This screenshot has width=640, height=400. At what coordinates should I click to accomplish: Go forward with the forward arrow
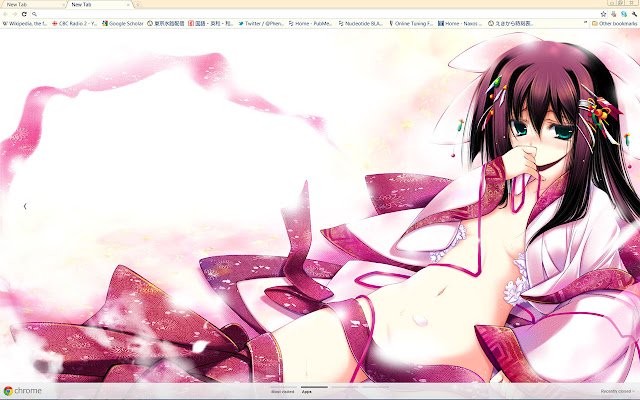[15, 14]
